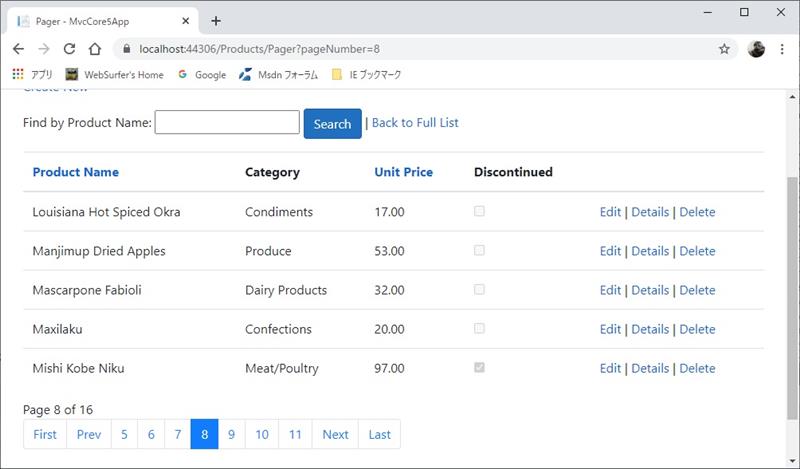Open new tab with plus icon
Screen dimensions: 800x469
click(216, 21)
